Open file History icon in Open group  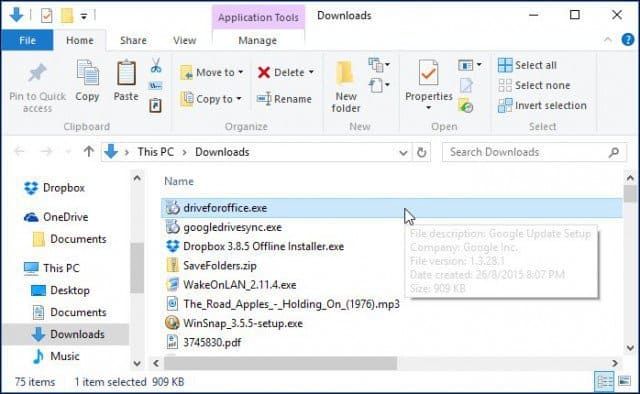coord(466,105)
